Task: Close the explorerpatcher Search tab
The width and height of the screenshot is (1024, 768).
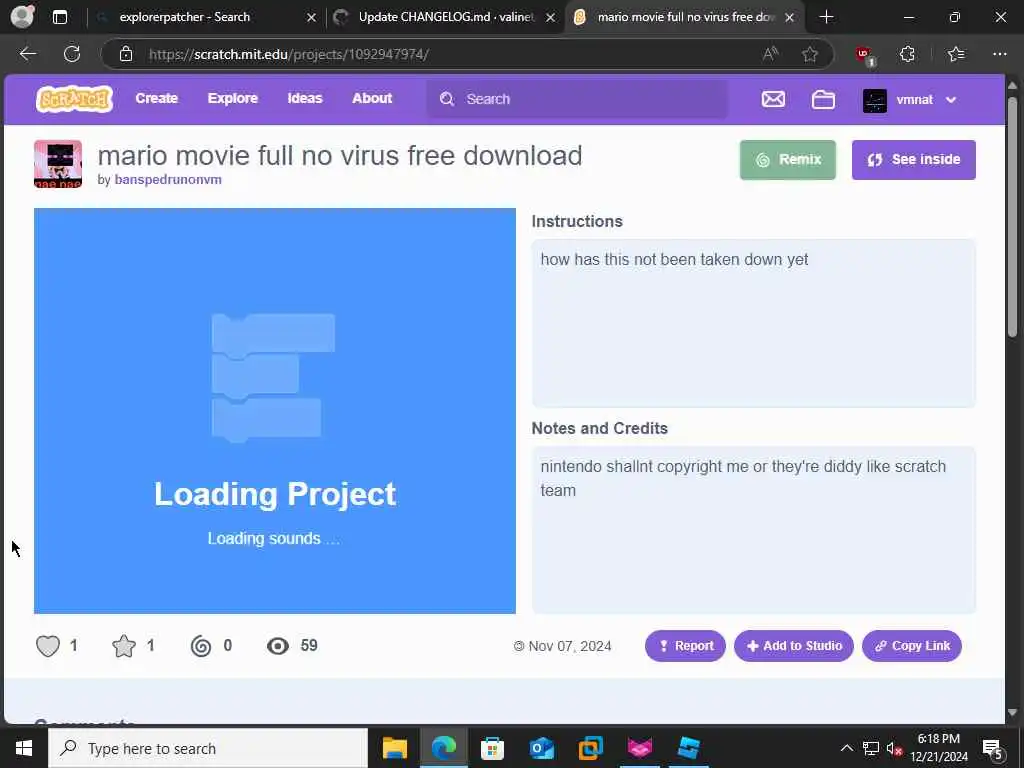Action: (x=312, y=18)
